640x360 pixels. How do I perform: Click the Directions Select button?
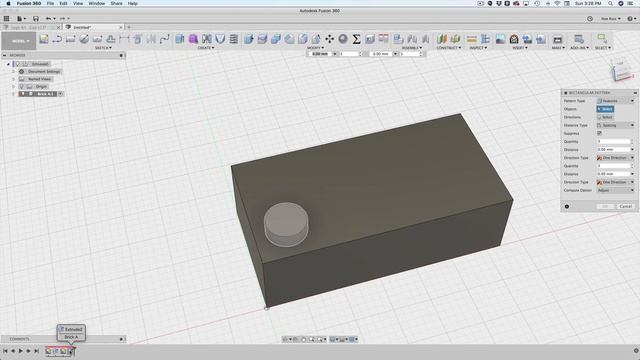tap(605, 117)
